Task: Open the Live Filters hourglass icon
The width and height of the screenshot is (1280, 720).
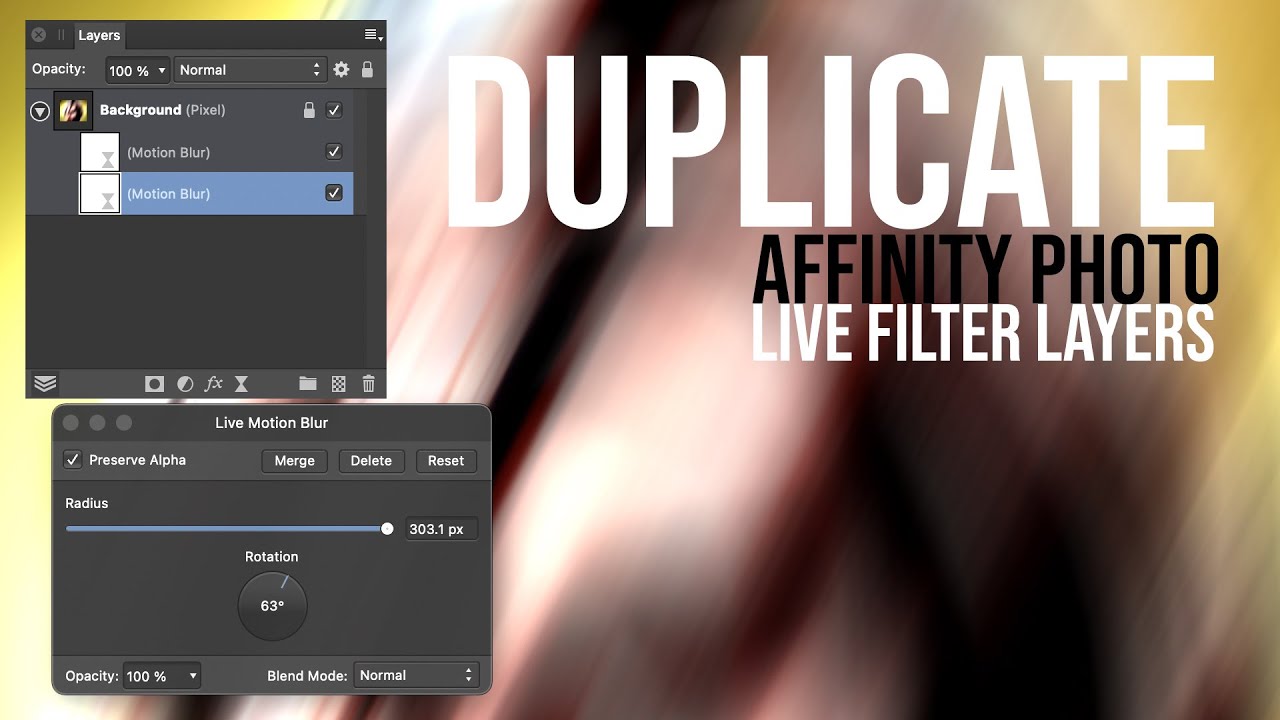Action: [241, 383]
